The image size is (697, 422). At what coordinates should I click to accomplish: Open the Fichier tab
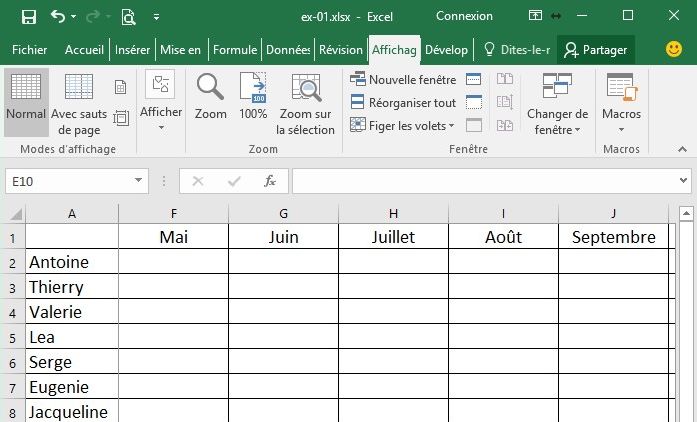pyautogui.click(x=30, y=50)
